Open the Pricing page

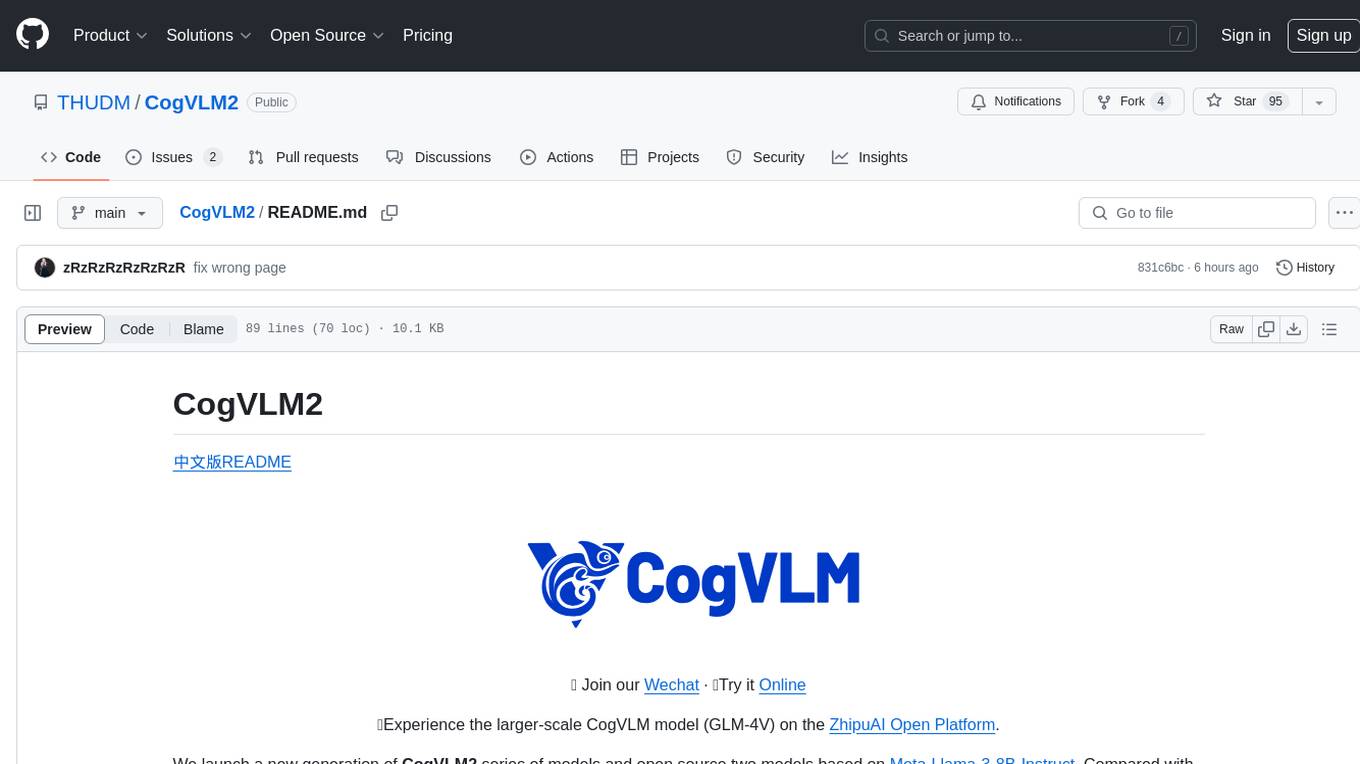pyautogui.click(x=427, y=35)
